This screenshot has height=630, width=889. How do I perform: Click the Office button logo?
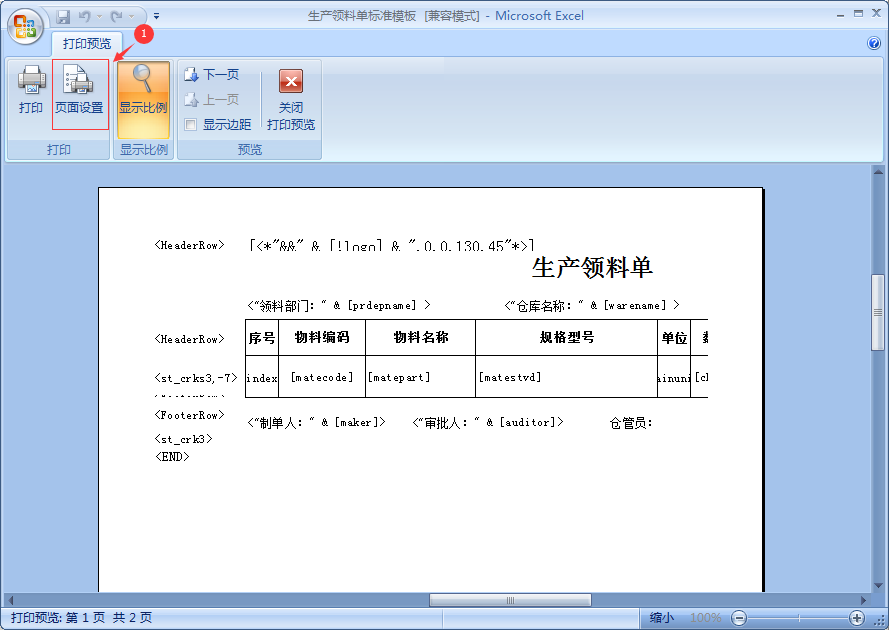[26, 26]
